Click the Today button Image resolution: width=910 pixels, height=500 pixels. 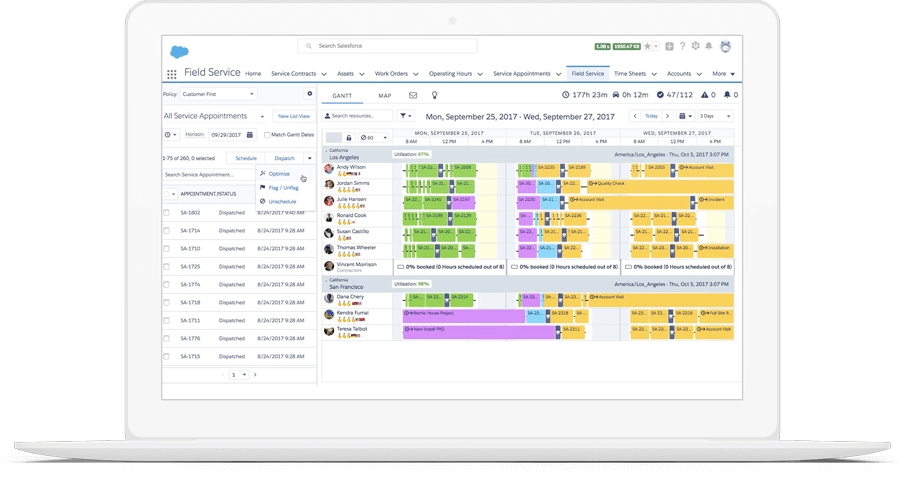point(651,116)
